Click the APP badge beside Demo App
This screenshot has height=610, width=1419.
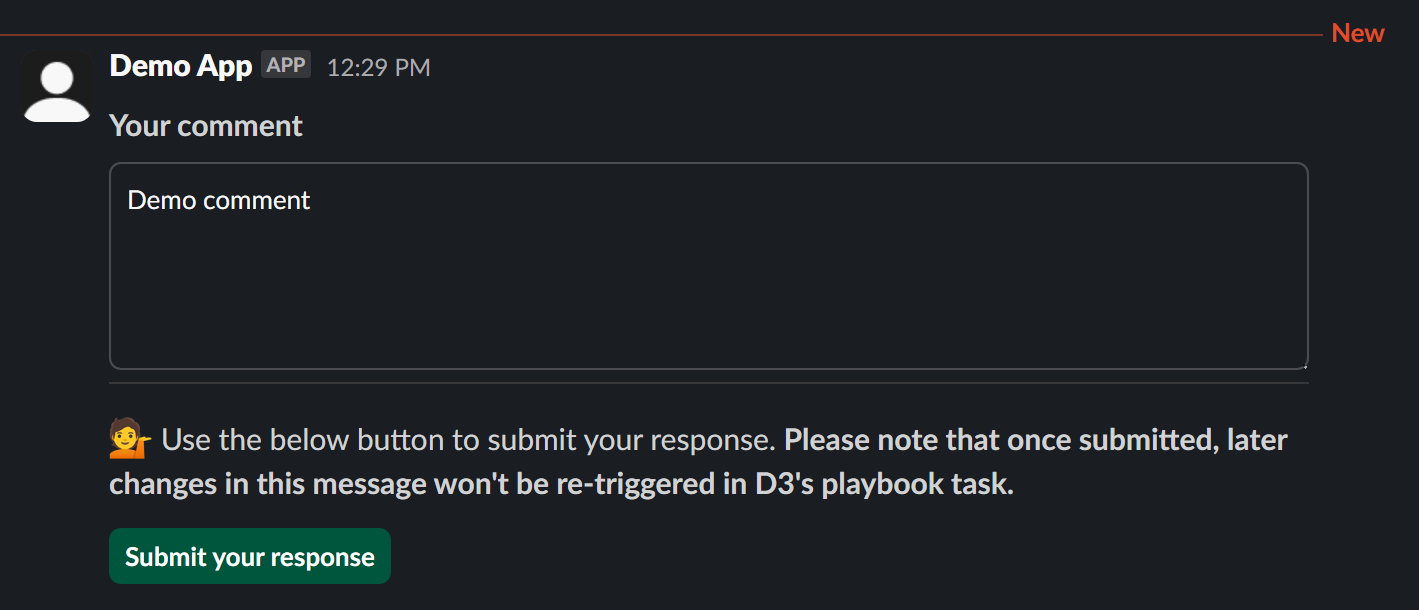tap(286, 65)
